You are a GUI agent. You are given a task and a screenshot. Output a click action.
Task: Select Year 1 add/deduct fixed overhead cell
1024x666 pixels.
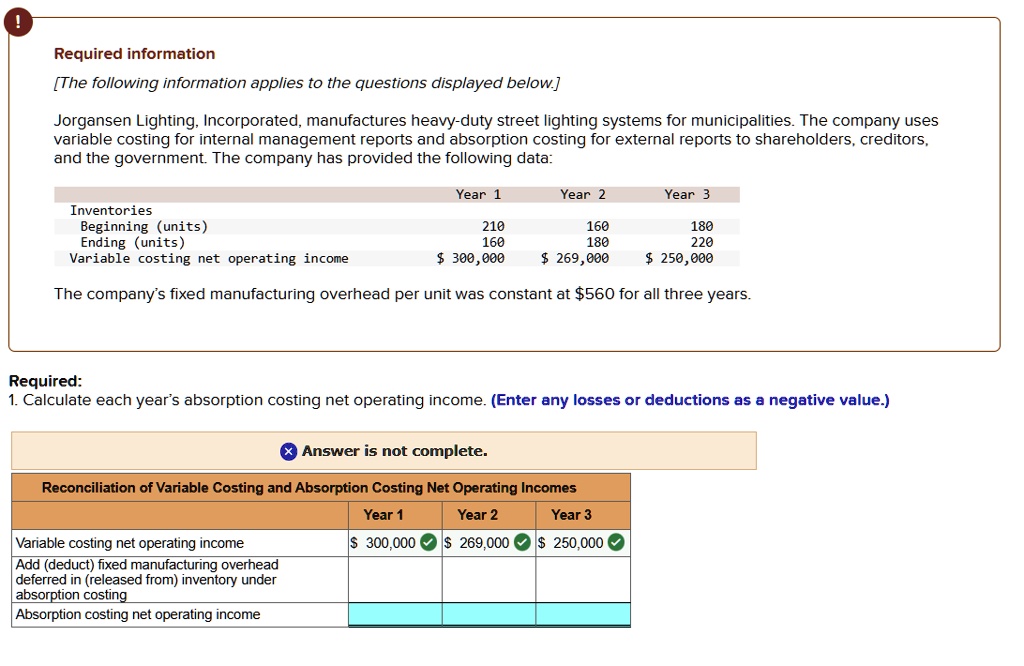pos(395,580)
